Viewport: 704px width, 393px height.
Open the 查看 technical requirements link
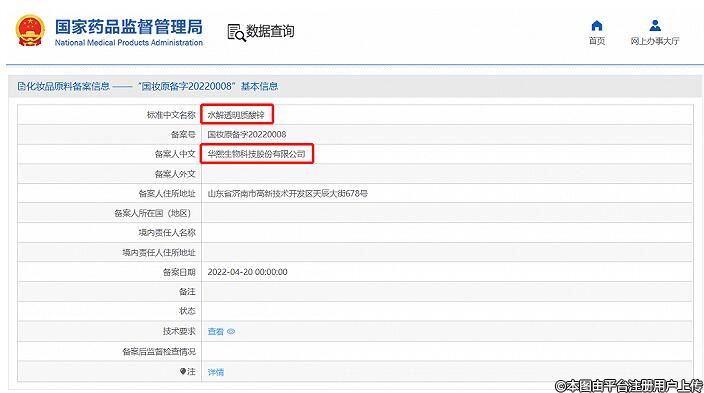[216, 331]
